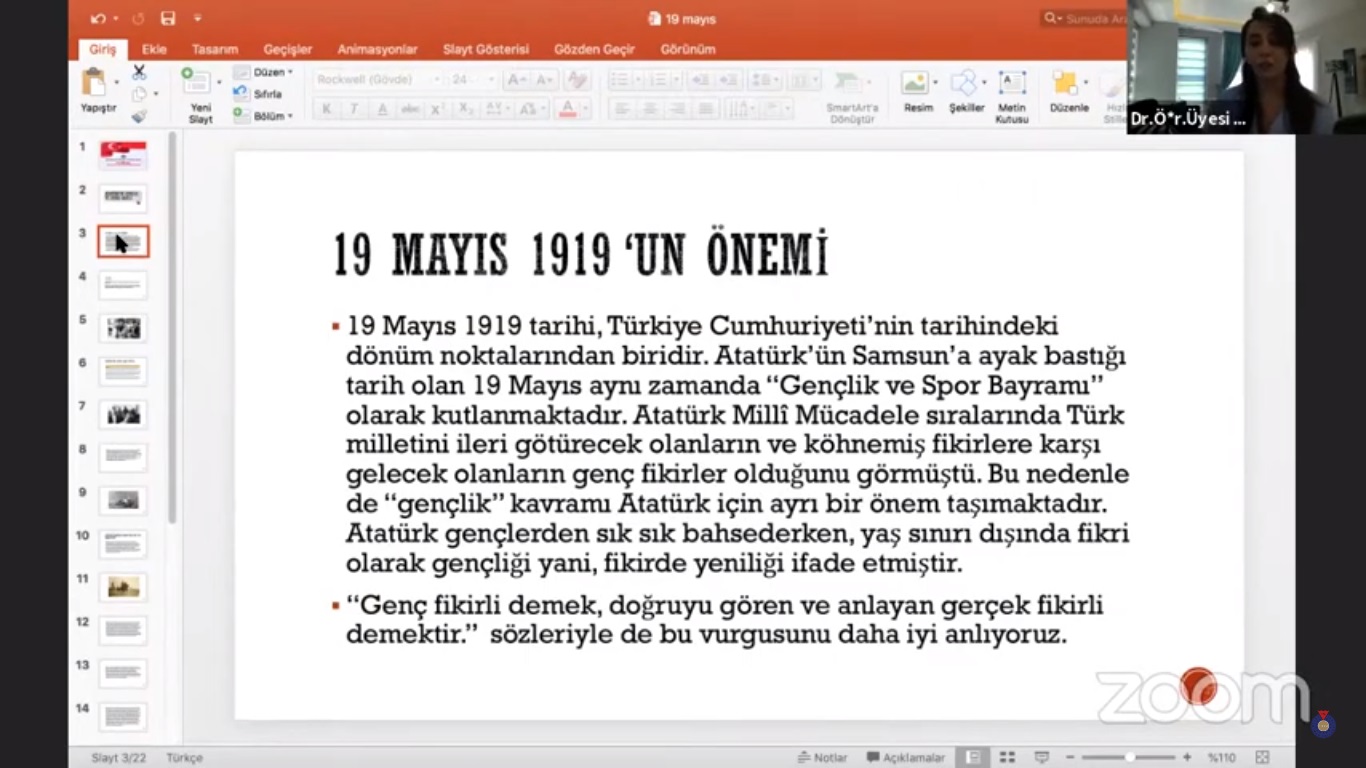Image resolution: width=1366 pixels, height=768 pixels.
Task: Toggle the Açıklamalar comments pane
Action: coord(906,757)
